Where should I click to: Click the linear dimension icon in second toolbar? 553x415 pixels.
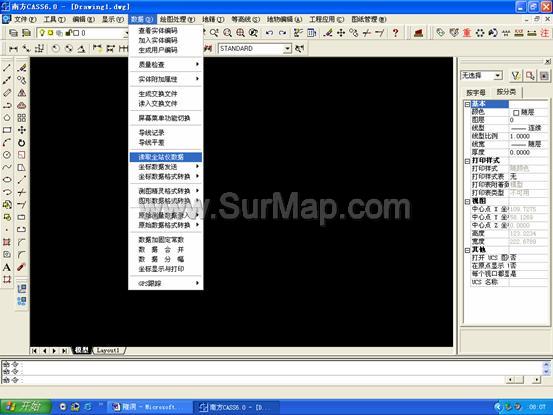pyautogui.click(x=13, y=49)
